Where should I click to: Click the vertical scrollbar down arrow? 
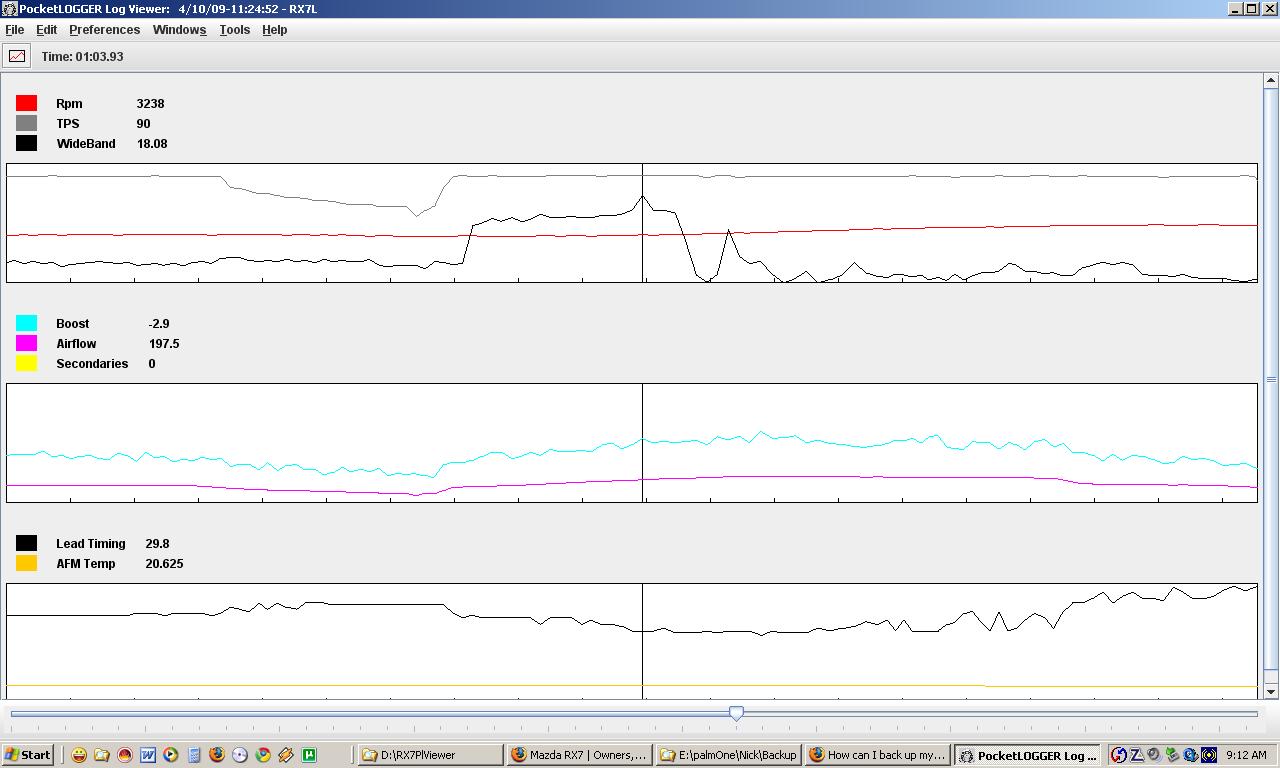click(1271, 691)
